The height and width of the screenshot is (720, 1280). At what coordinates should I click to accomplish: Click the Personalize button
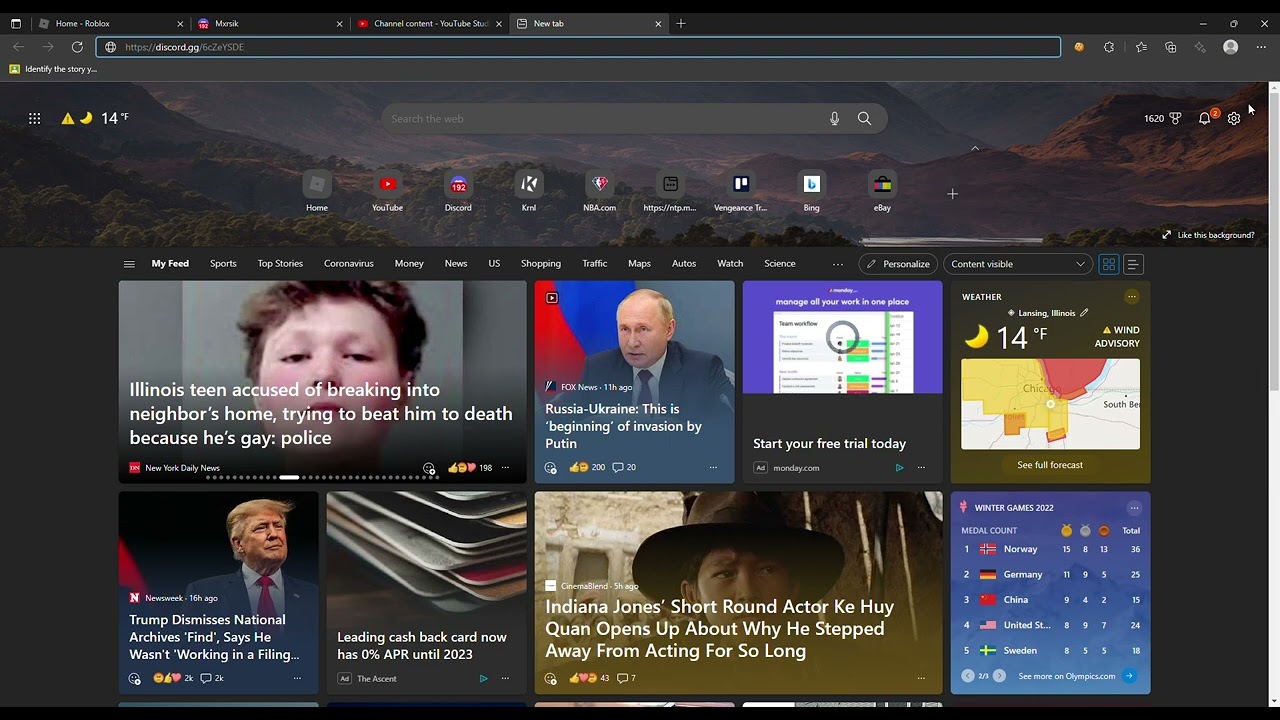[898, 264]
